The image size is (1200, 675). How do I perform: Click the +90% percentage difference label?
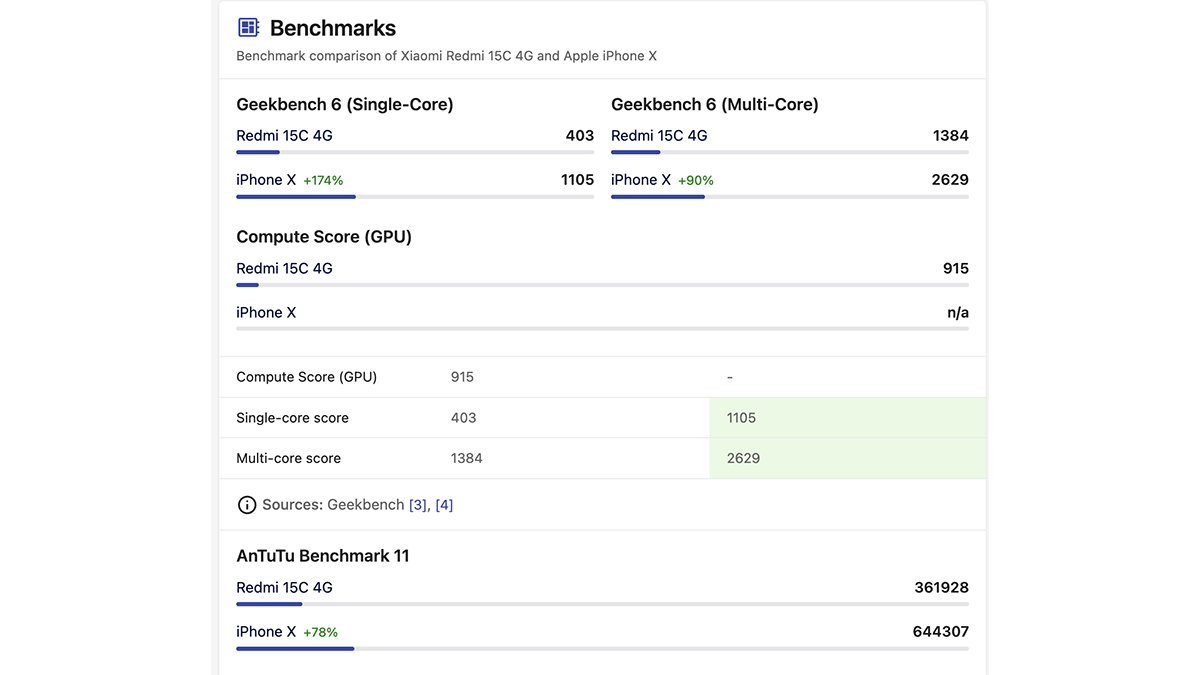click(x=696, y=180)
